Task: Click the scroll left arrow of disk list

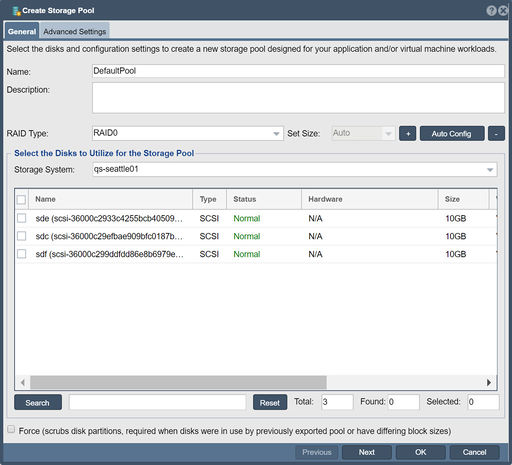Action: coord(23,382)
